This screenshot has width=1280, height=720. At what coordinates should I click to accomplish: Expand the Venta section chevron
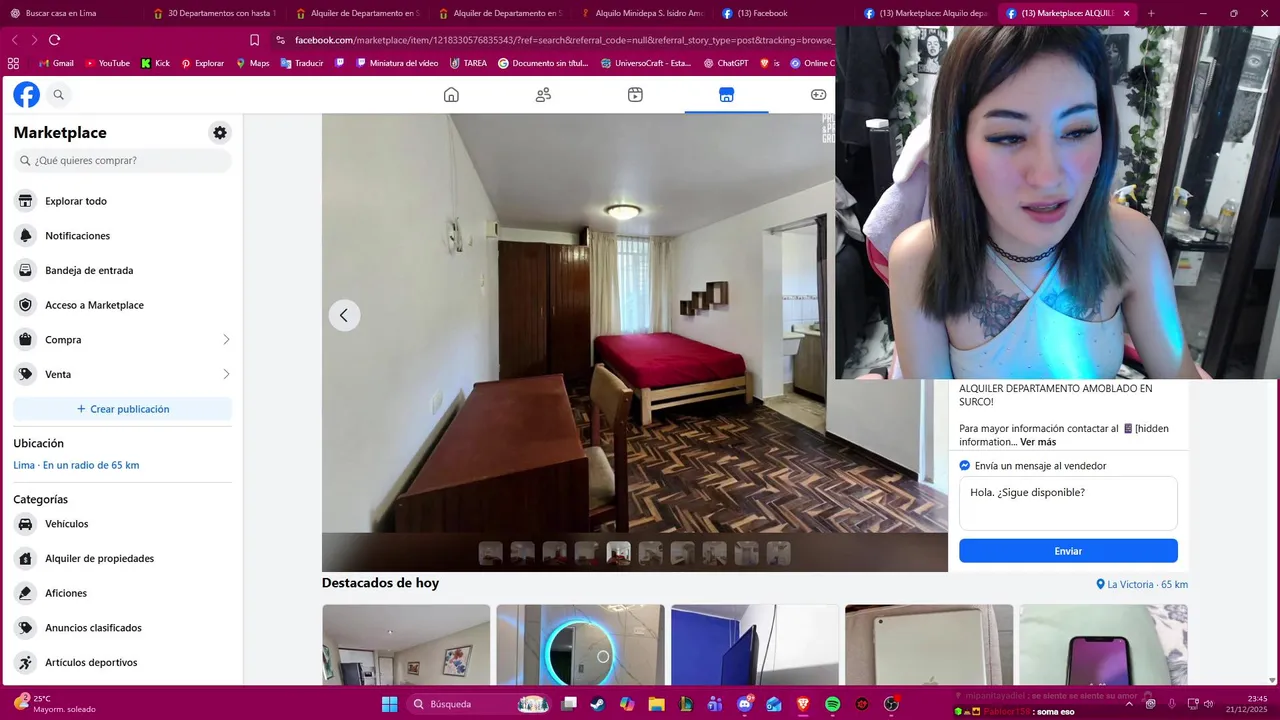(x=226, y=374)
